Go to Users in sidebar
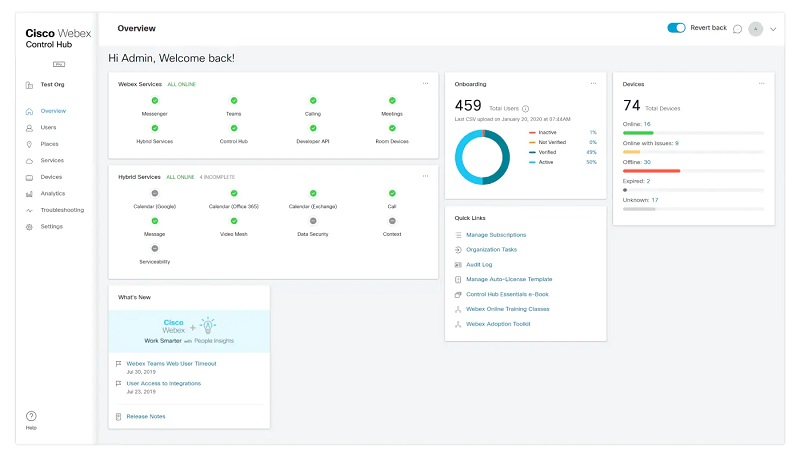 [x=48, y=128]
